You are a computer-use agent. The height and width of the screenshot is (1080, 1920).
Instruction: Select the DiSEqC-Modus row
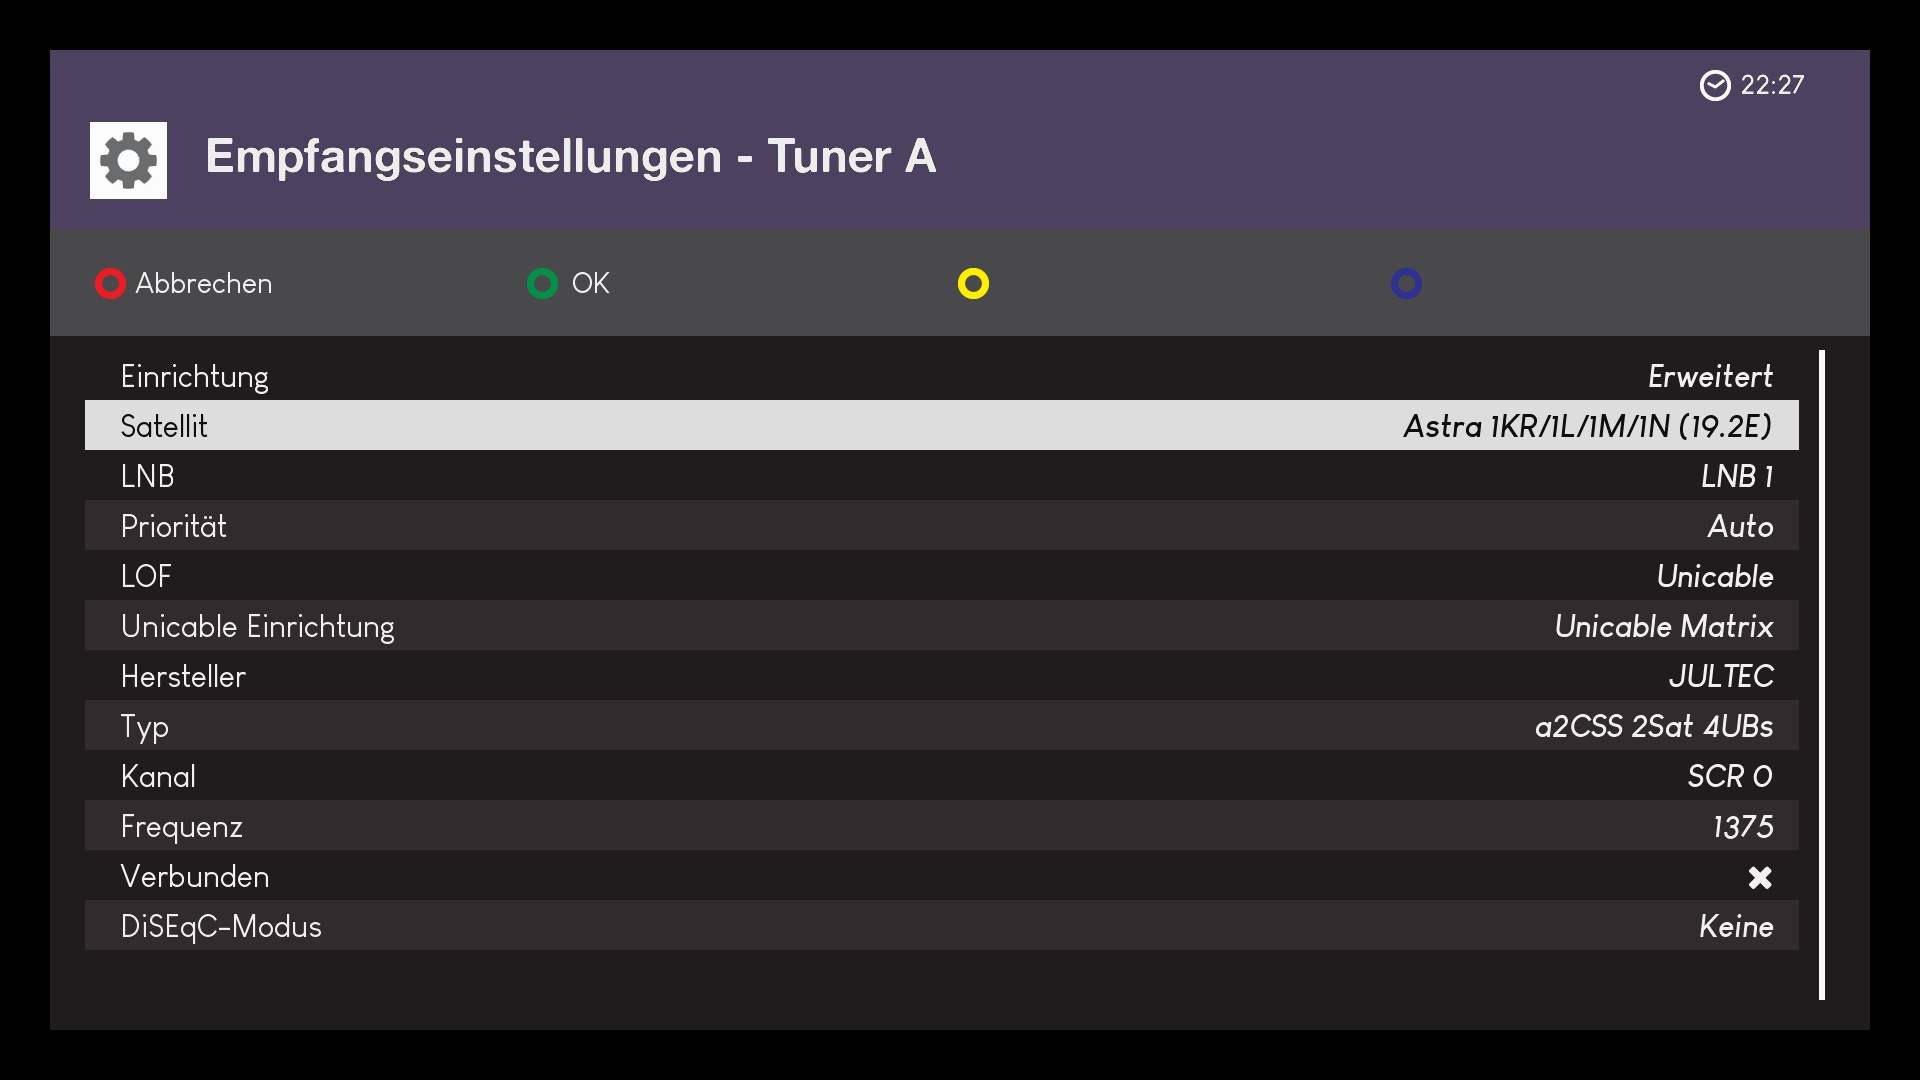tap(940, 926)
